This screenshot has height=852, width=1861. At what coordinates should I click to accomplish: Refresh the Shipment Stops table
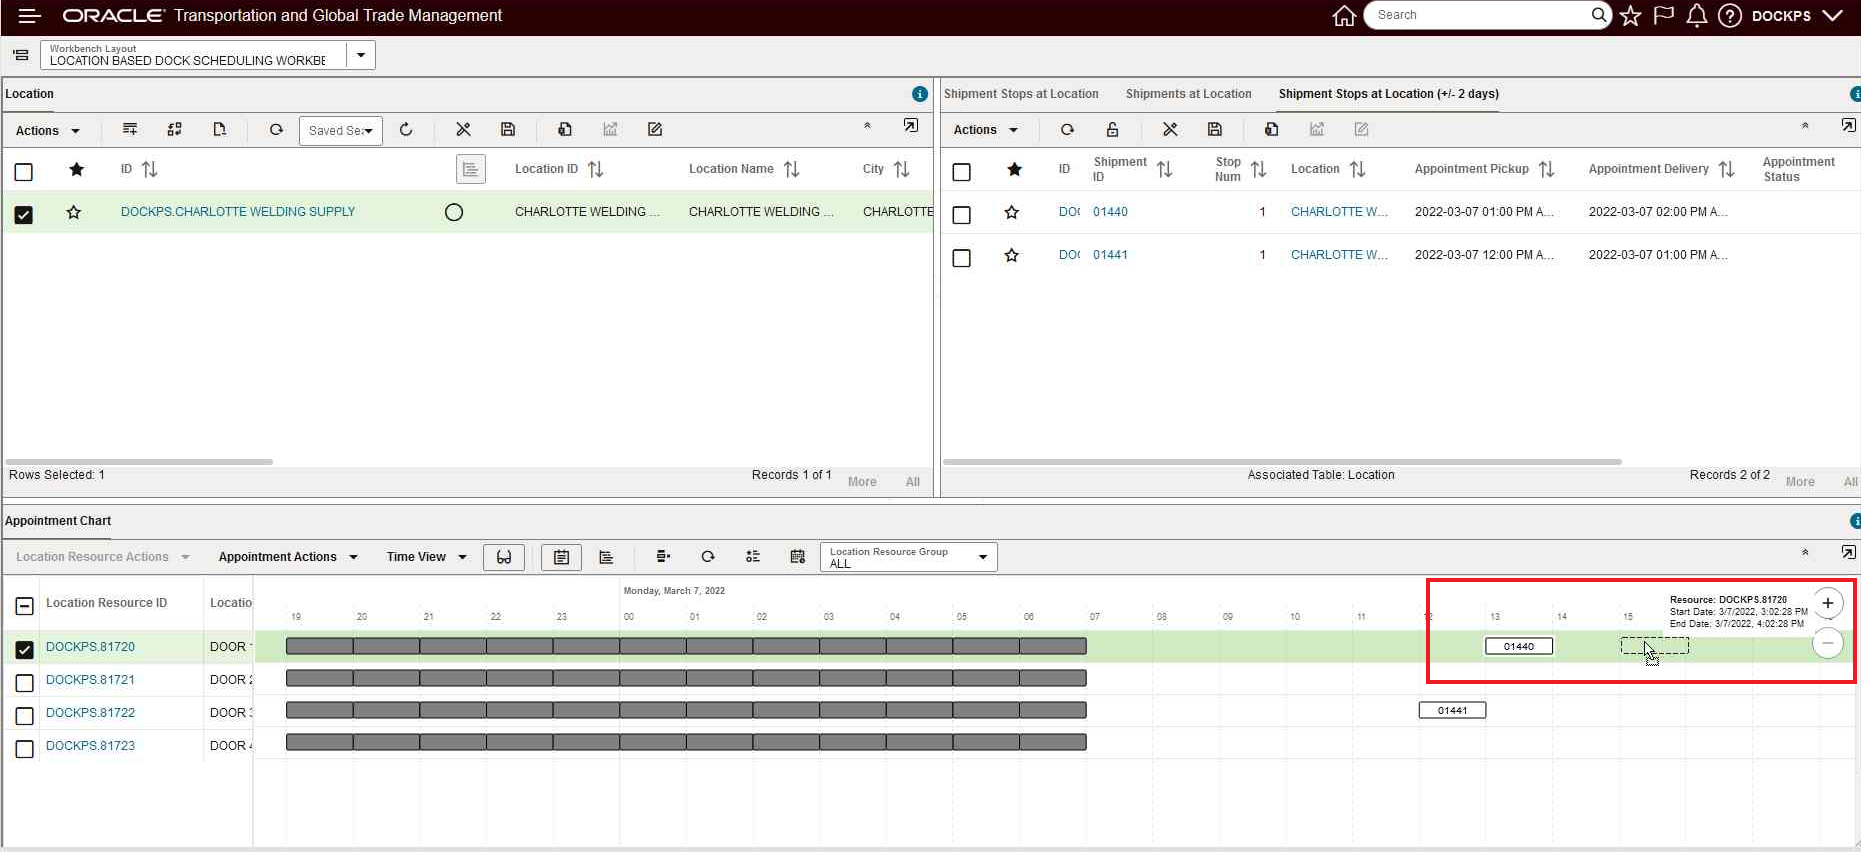[x=1067, y=129]
